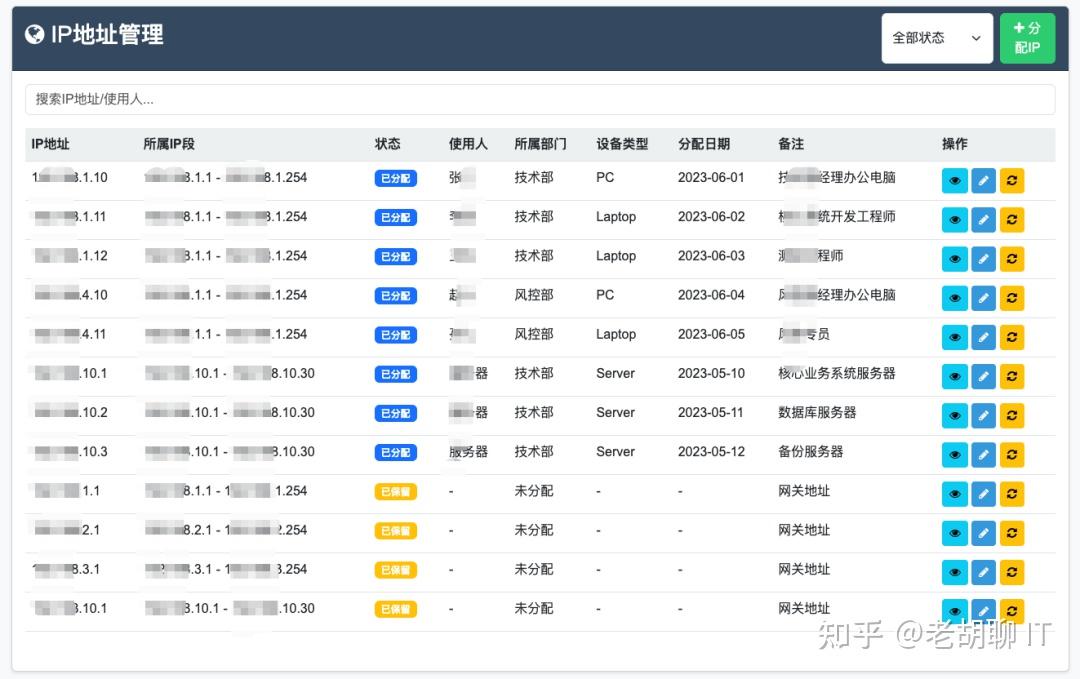
Task: Open the 全部状态 status filter dropdown
Action: pyautogui.click(x=937, y=39)
